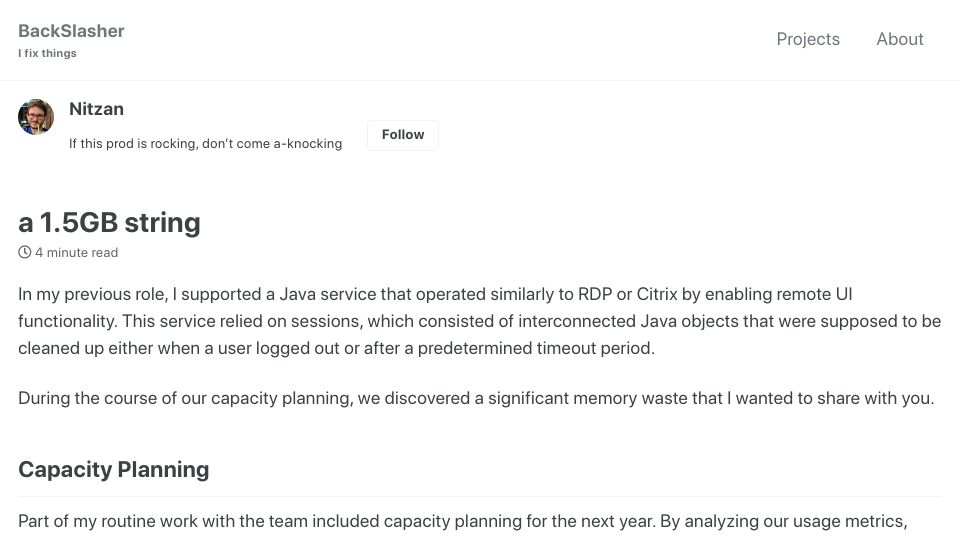This screenshot has height=540, width=960.
Task: Open the Projects navigation item
Action: coord(808,39)
